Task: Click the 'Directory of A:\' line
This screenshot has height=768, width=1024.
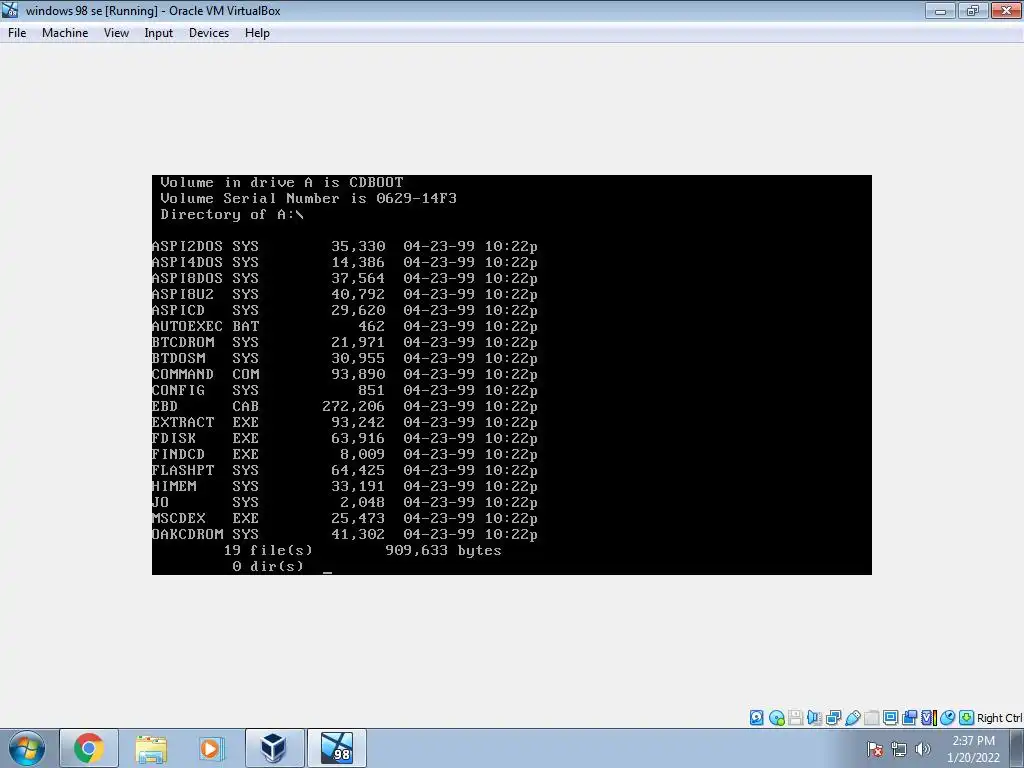Action: 232,214
